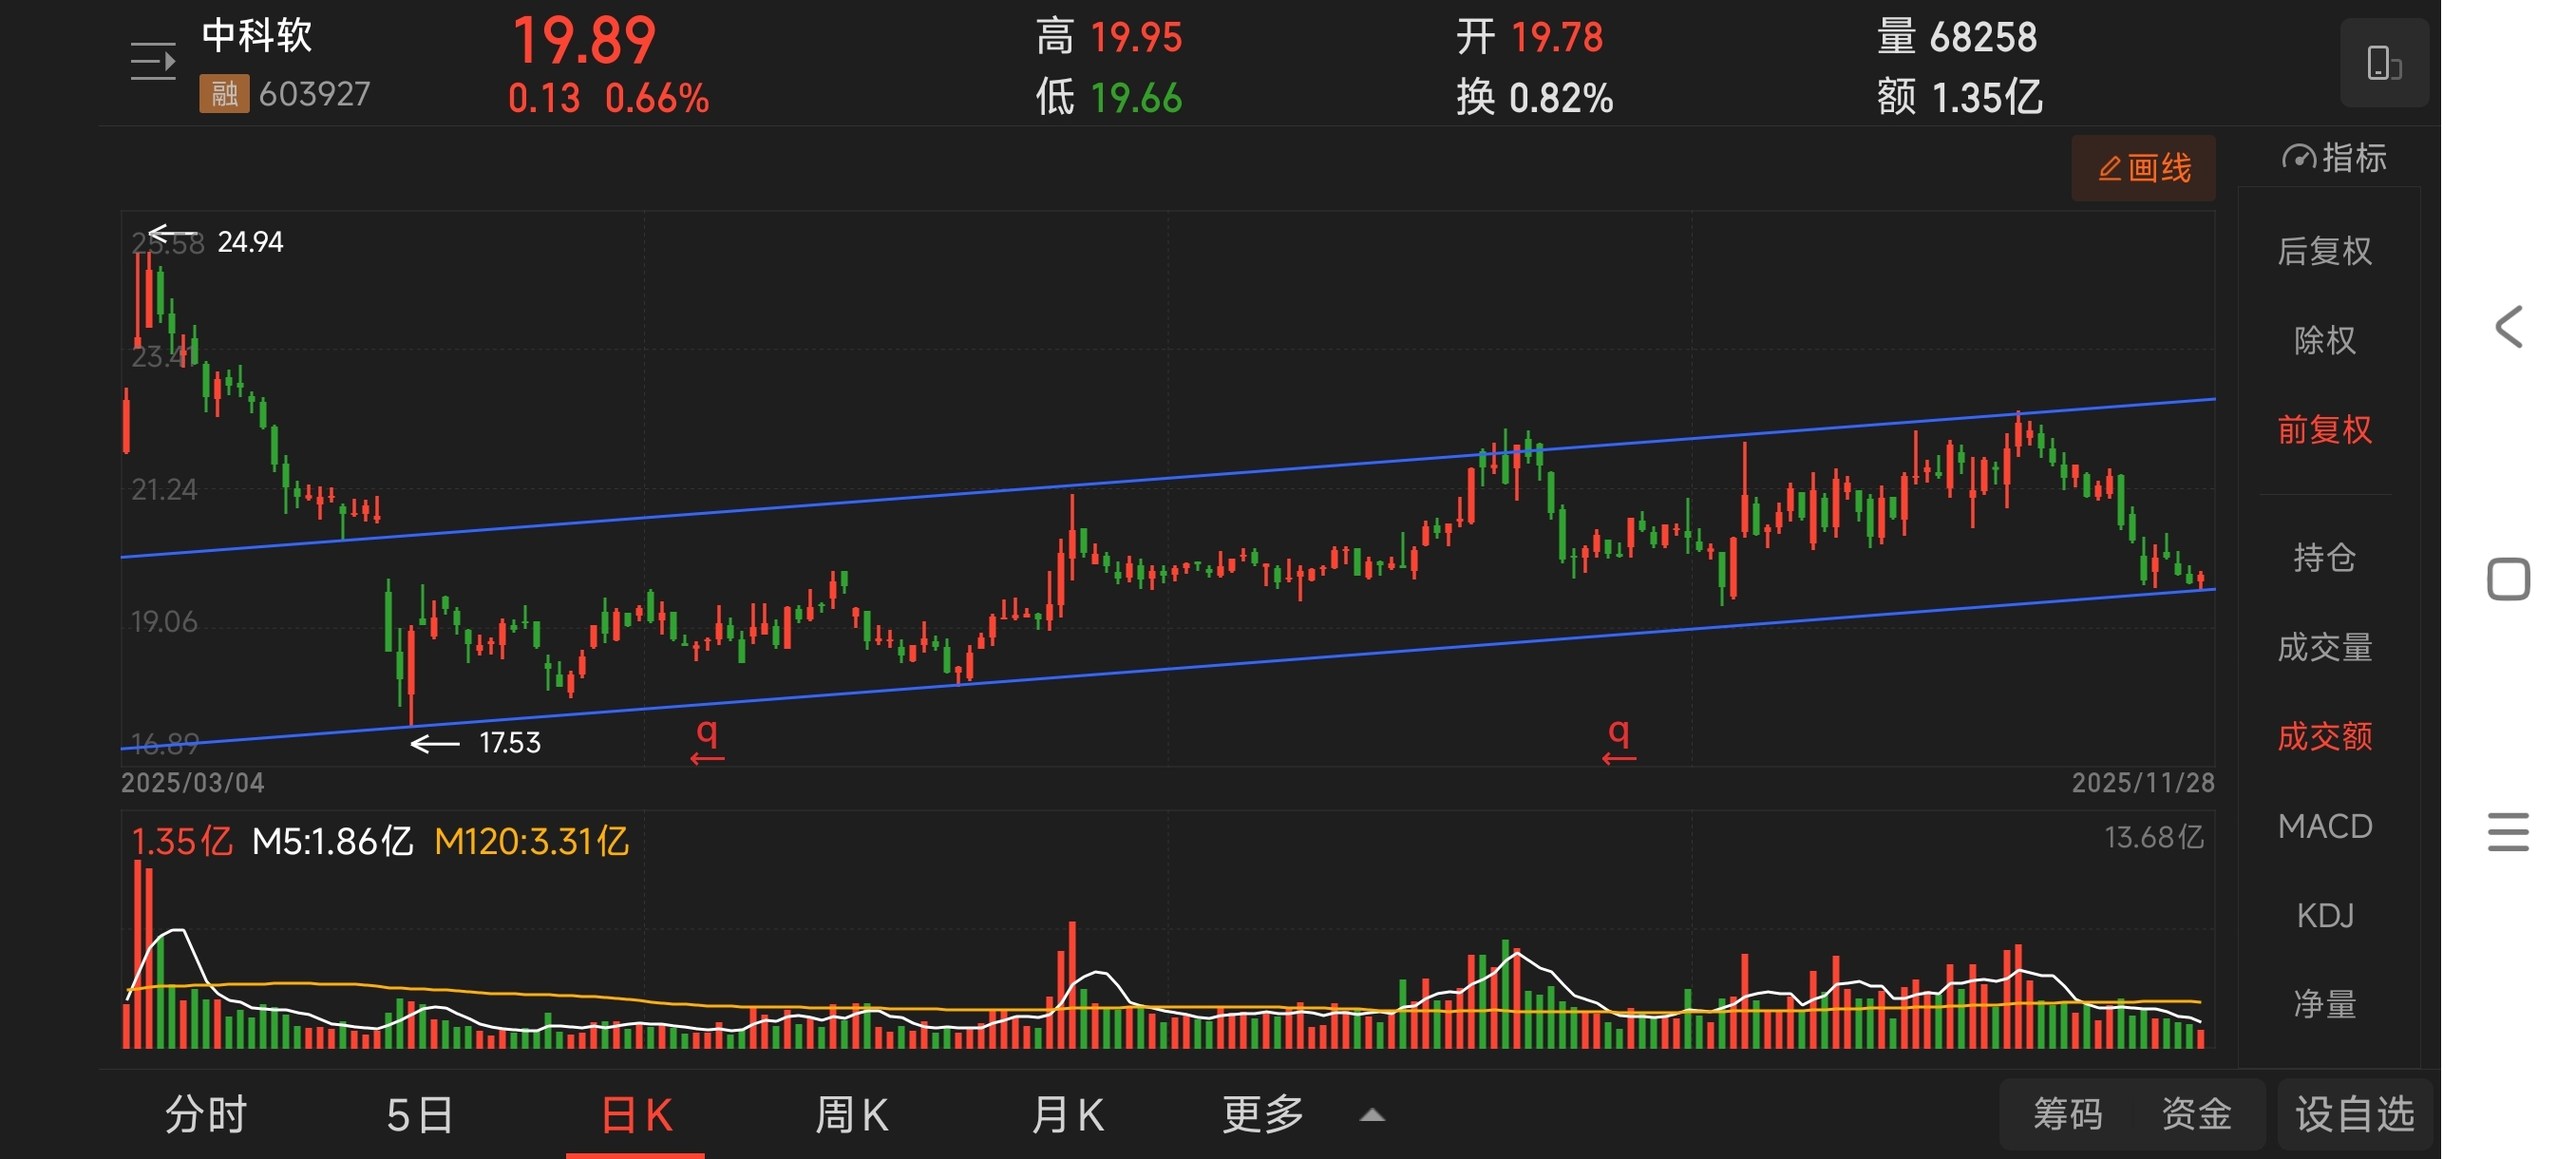
Task: Switch sub-chart to MACD indicator
Action: click(x=2324, y=826)
